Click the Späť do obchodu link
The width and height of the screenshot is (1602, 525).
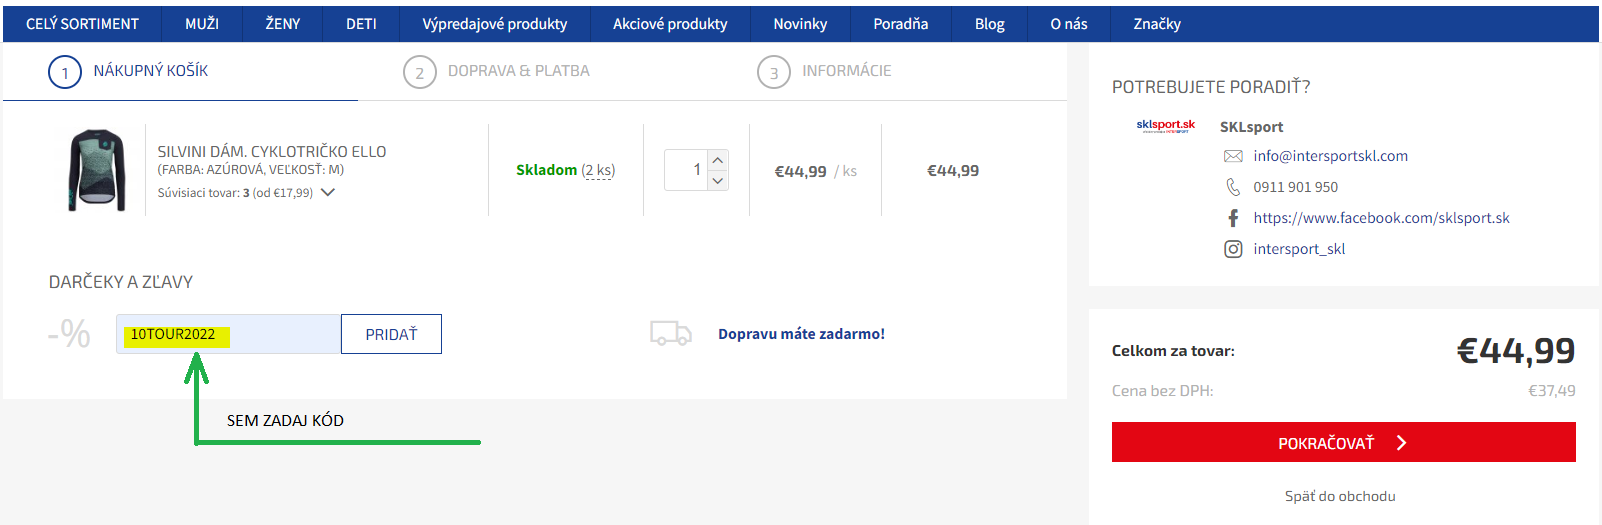(x=1339, y=496)
